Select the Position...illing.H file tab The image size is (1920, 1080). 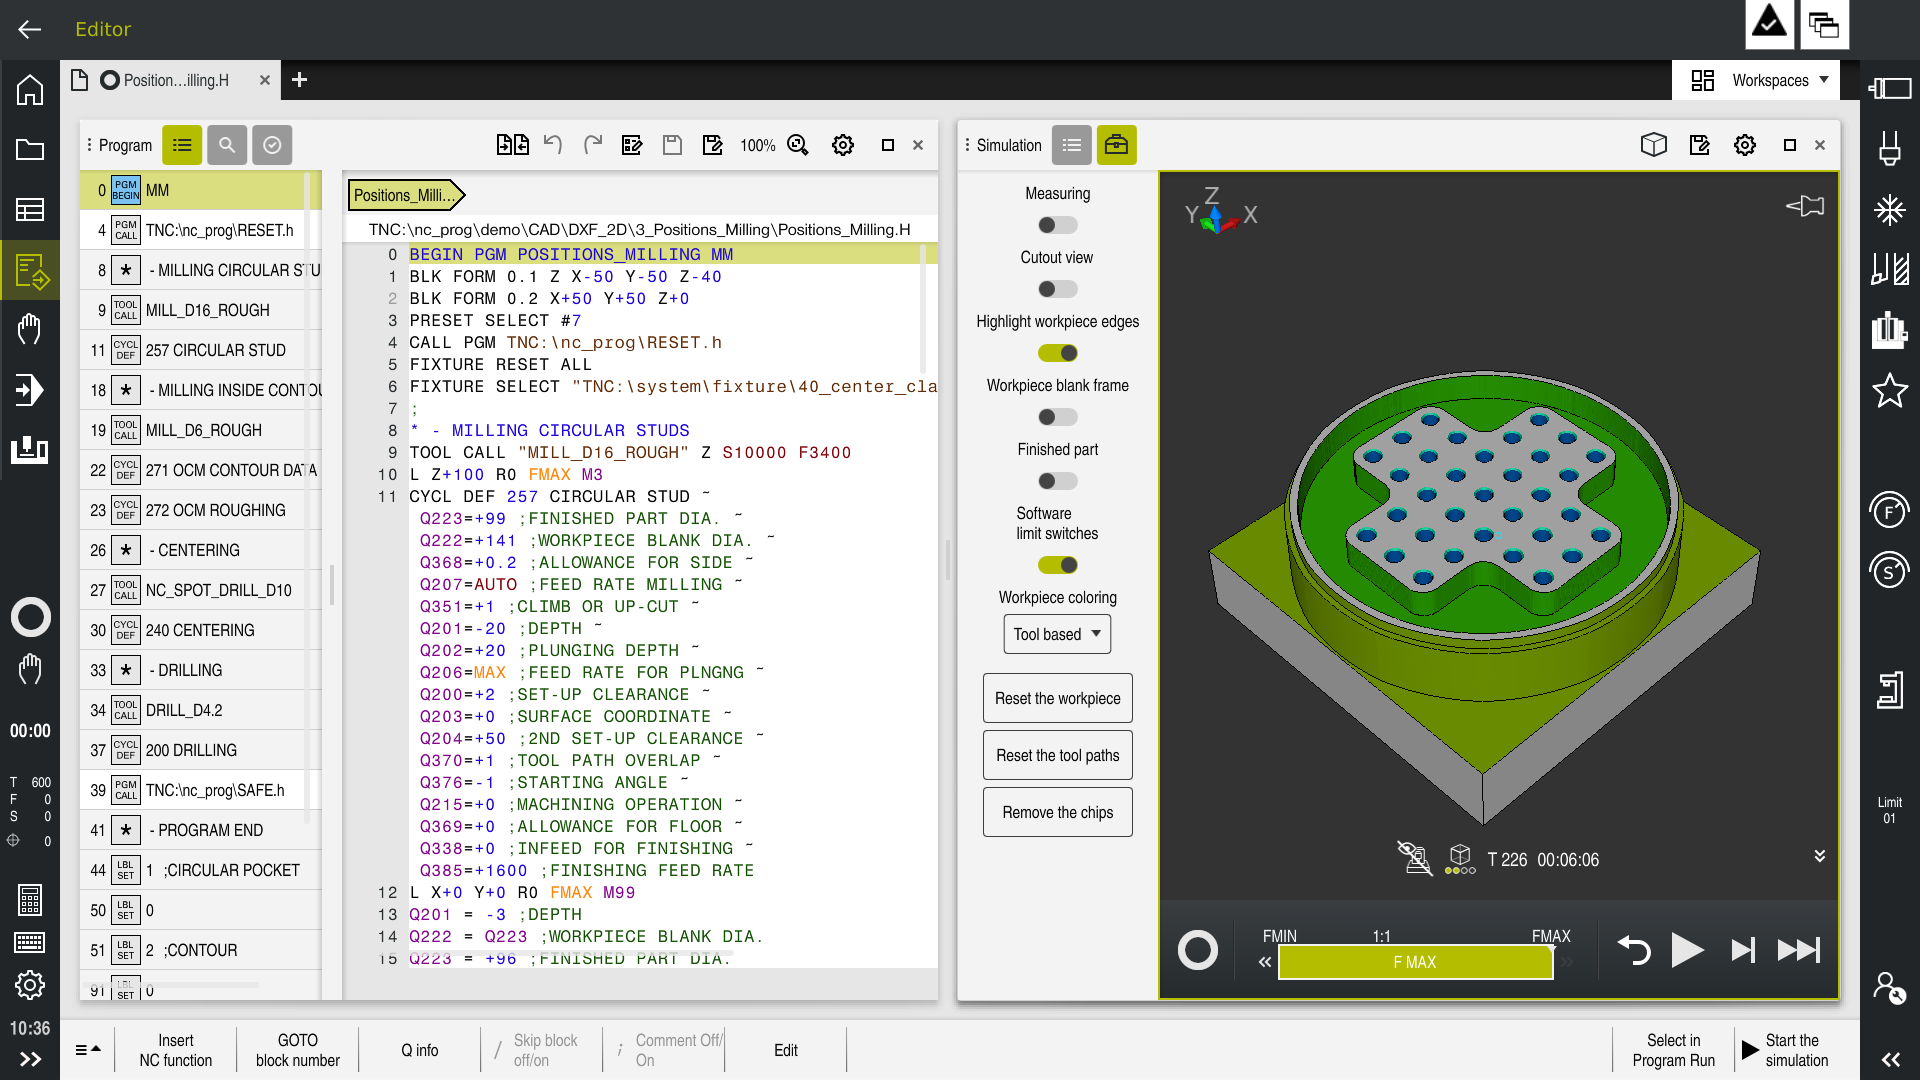coord(175,80)
